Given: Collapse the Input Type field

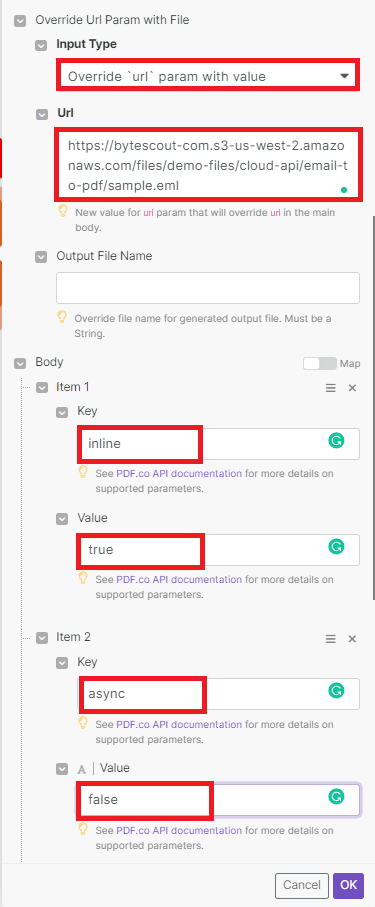Looking at the screenshot, I should click(41, 46).
